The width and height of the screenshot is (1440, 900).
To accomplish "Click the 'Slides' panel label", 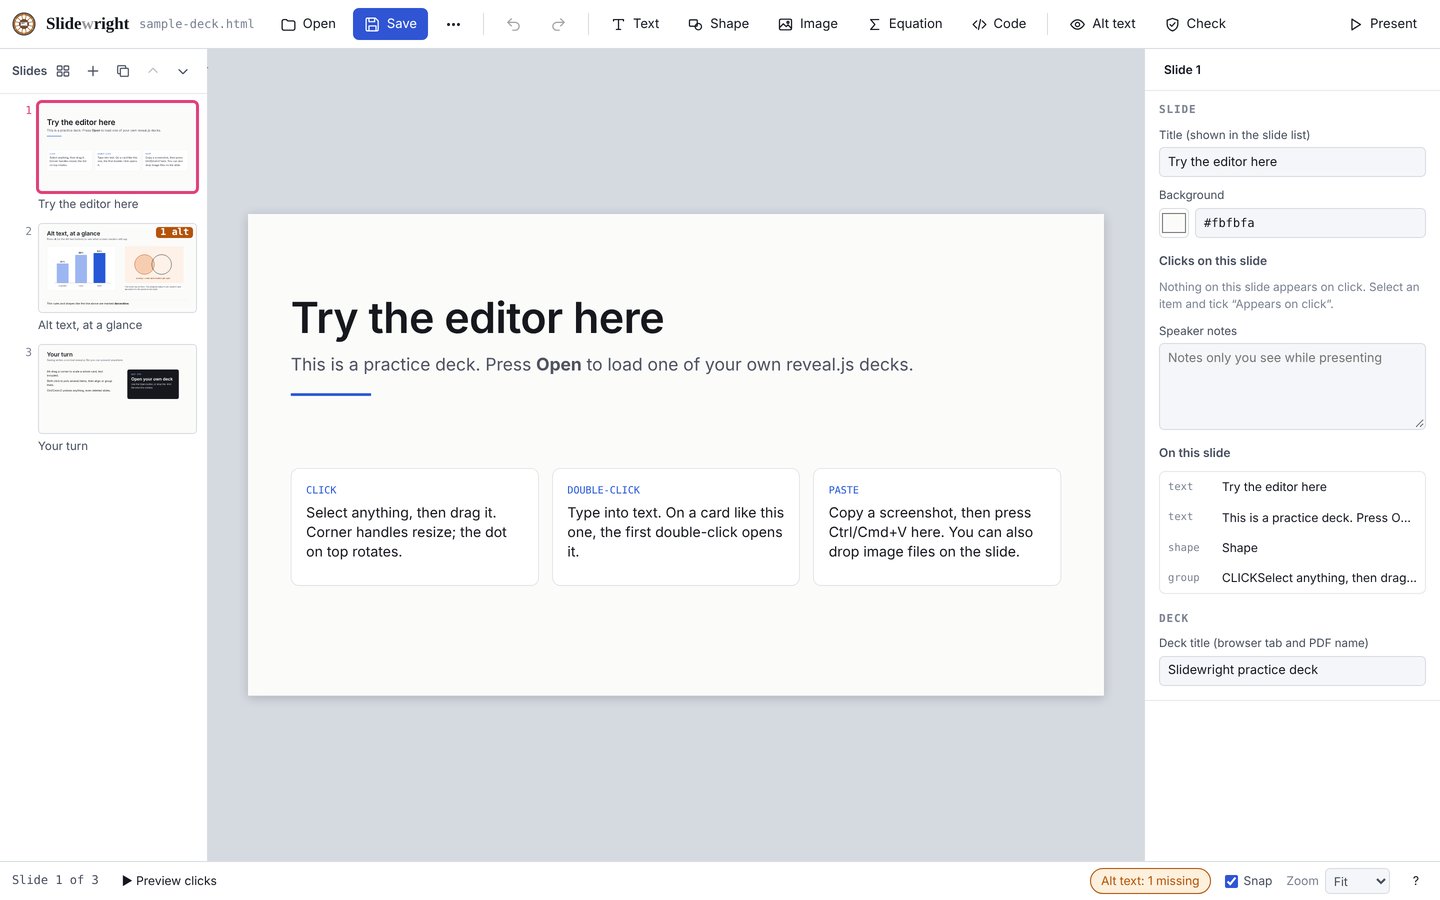I will pyautogui.click(x=29, y=71).
